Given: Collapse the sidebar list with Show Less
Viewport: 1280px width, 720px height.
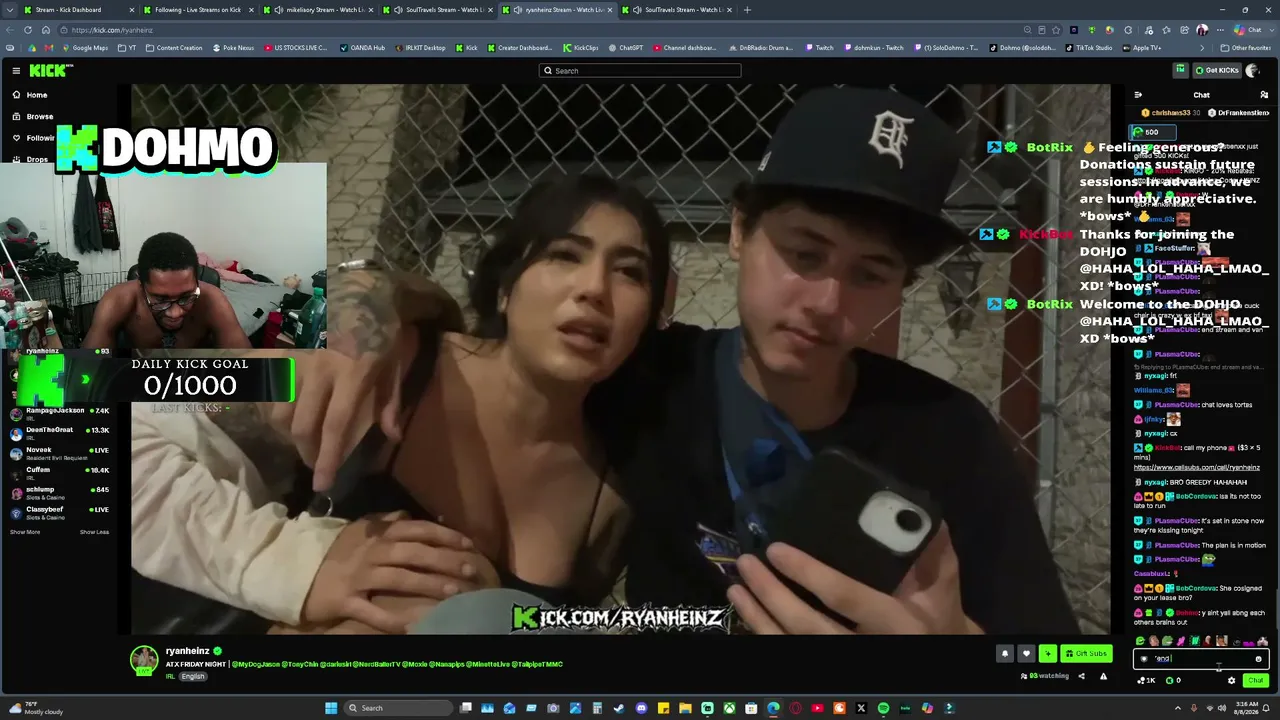Looking at the screenshot, I should click(94, 532).
